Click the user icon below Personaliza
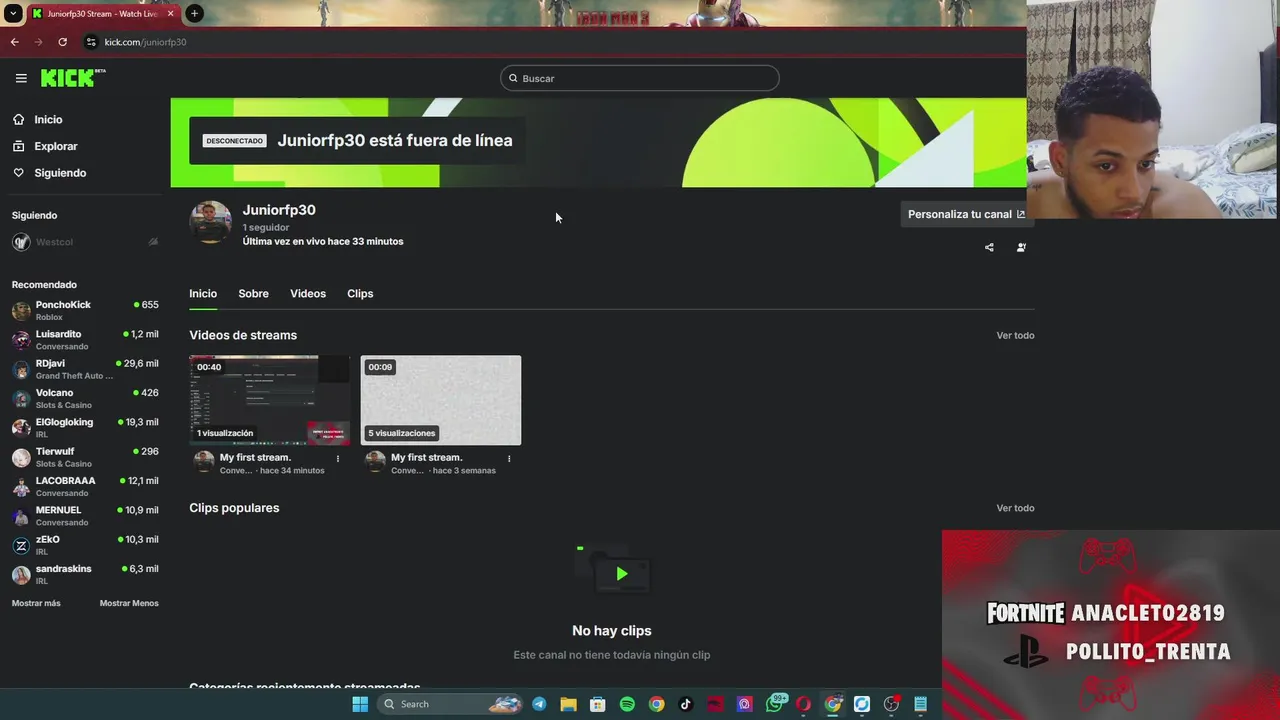Viewport: 1280px width, 720px height. (x=1021, y=247)
